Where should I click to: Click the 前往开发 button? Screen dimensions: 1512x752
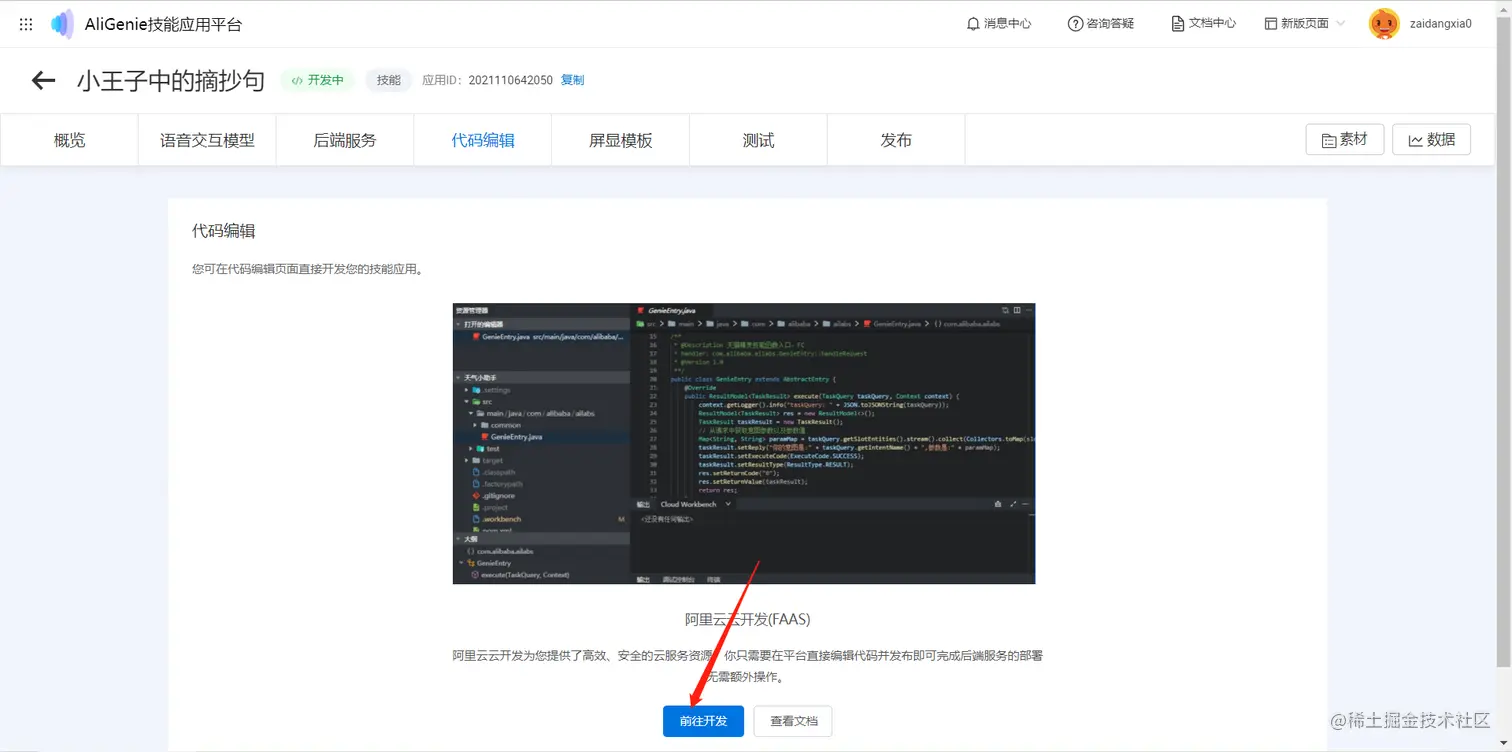pyautogui.click(x=703, y=721)
